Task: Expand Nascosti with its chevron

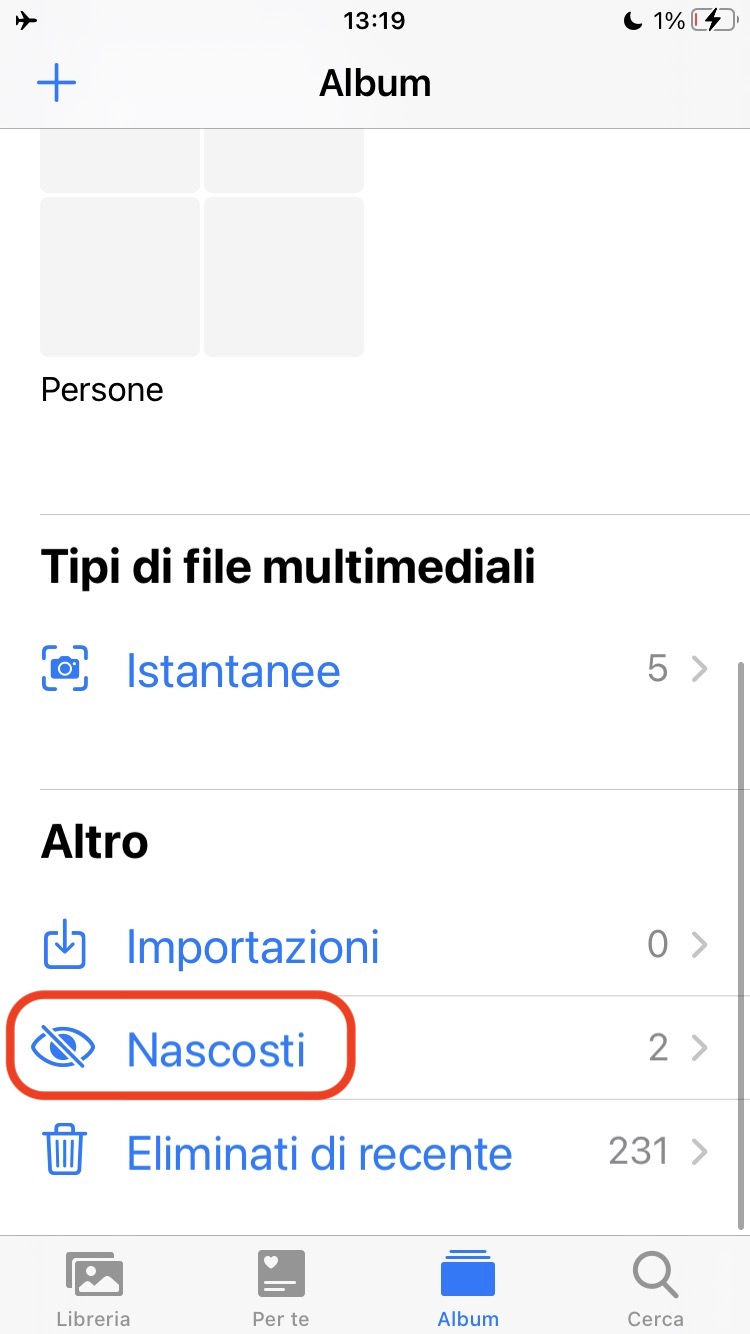Action: [700, 1048]
